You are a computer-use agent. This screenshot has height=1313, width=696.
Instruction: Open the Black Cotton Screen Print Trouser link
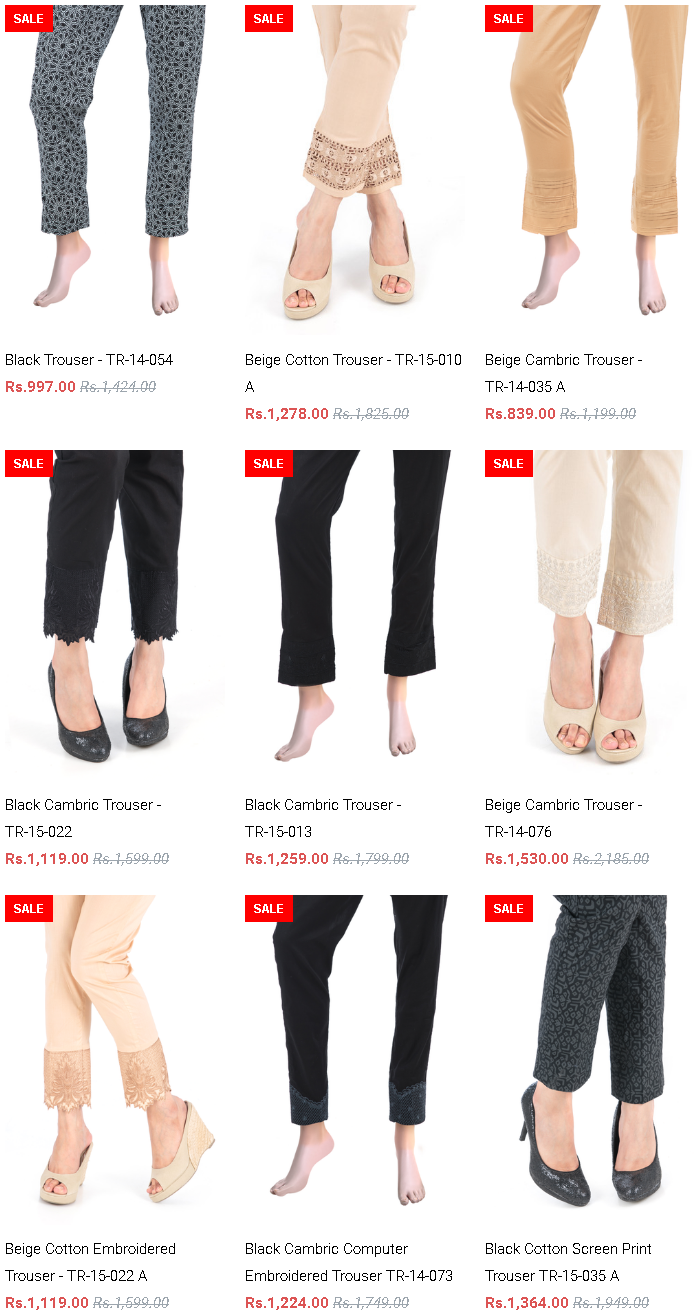coord(568,1262)
